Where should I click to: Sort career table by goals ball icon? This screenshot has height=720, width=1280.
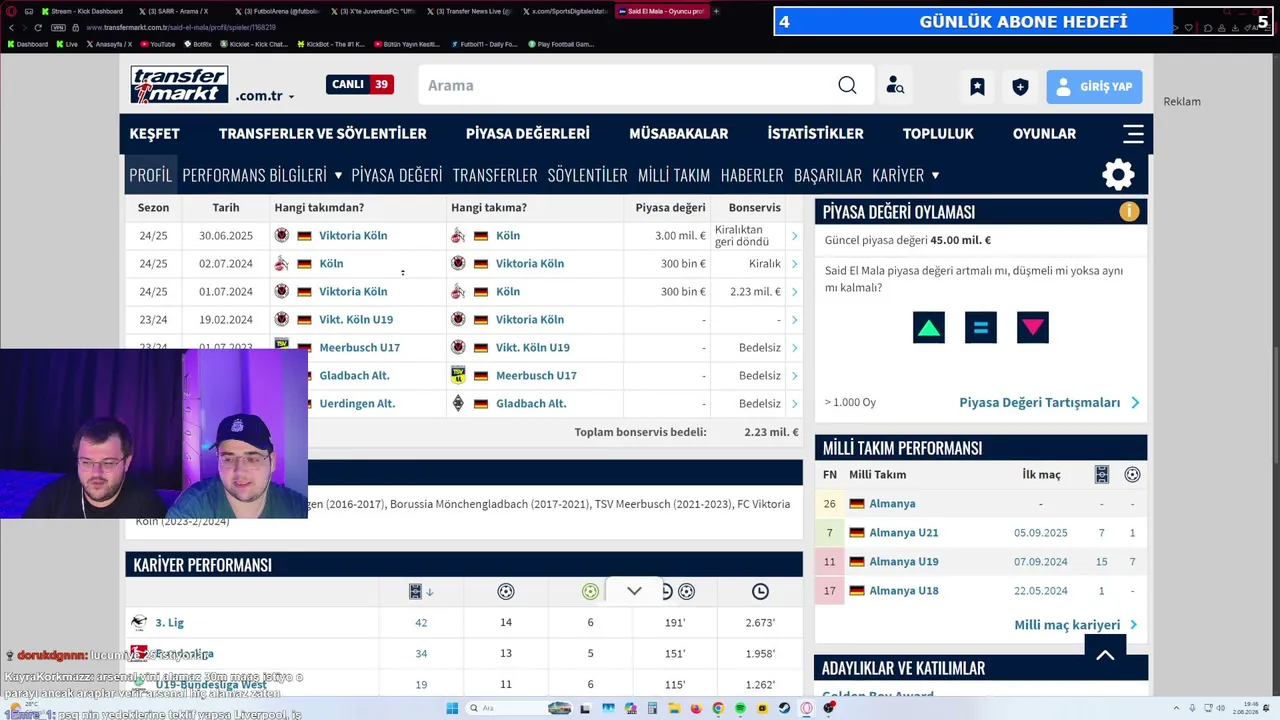coord(506,592)
